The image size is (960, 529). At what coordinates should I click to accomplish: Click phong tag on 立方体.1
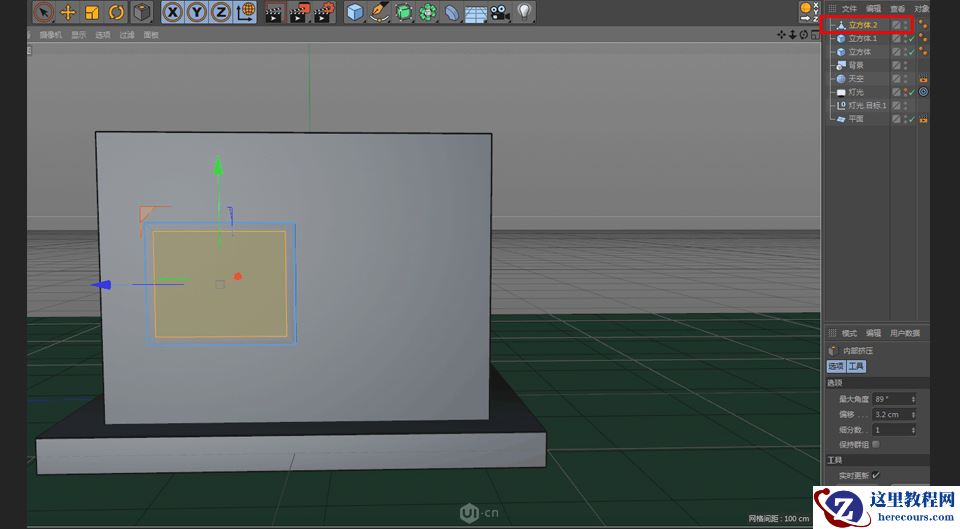pos(923,39)
